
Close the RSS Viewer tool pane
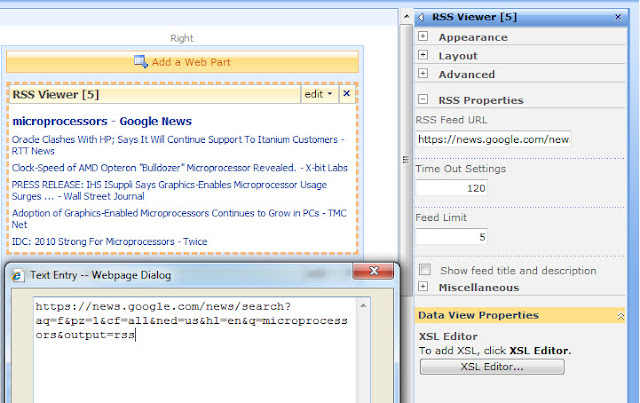(618, 17)
